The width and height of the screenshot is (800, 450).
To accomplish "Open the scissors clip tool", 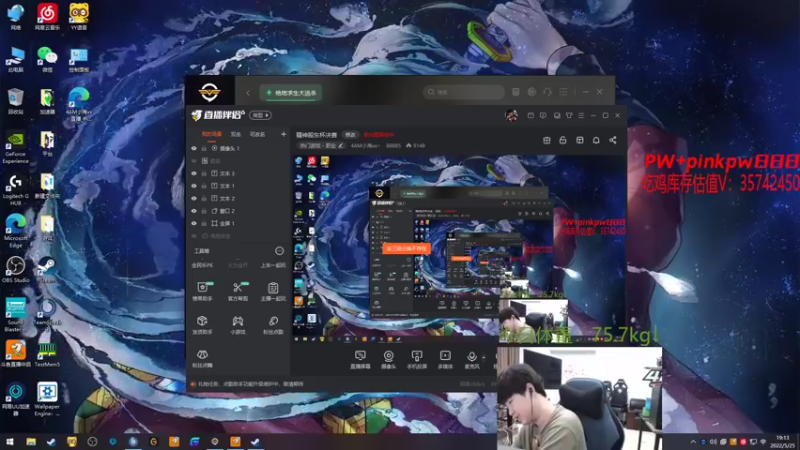I will pyautogui.click(x=238, y=291).
